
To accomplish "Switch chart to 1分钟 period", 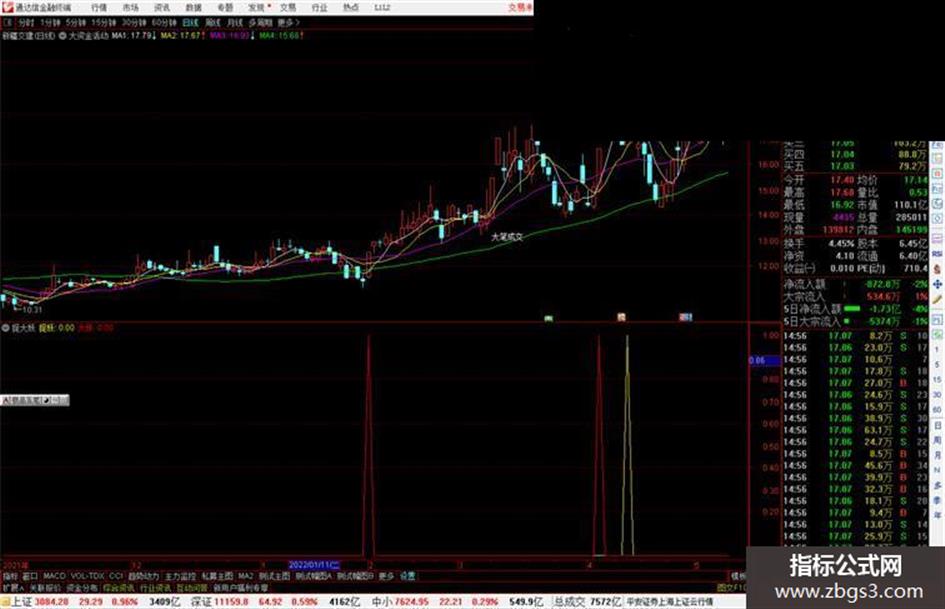I will 50,22.
